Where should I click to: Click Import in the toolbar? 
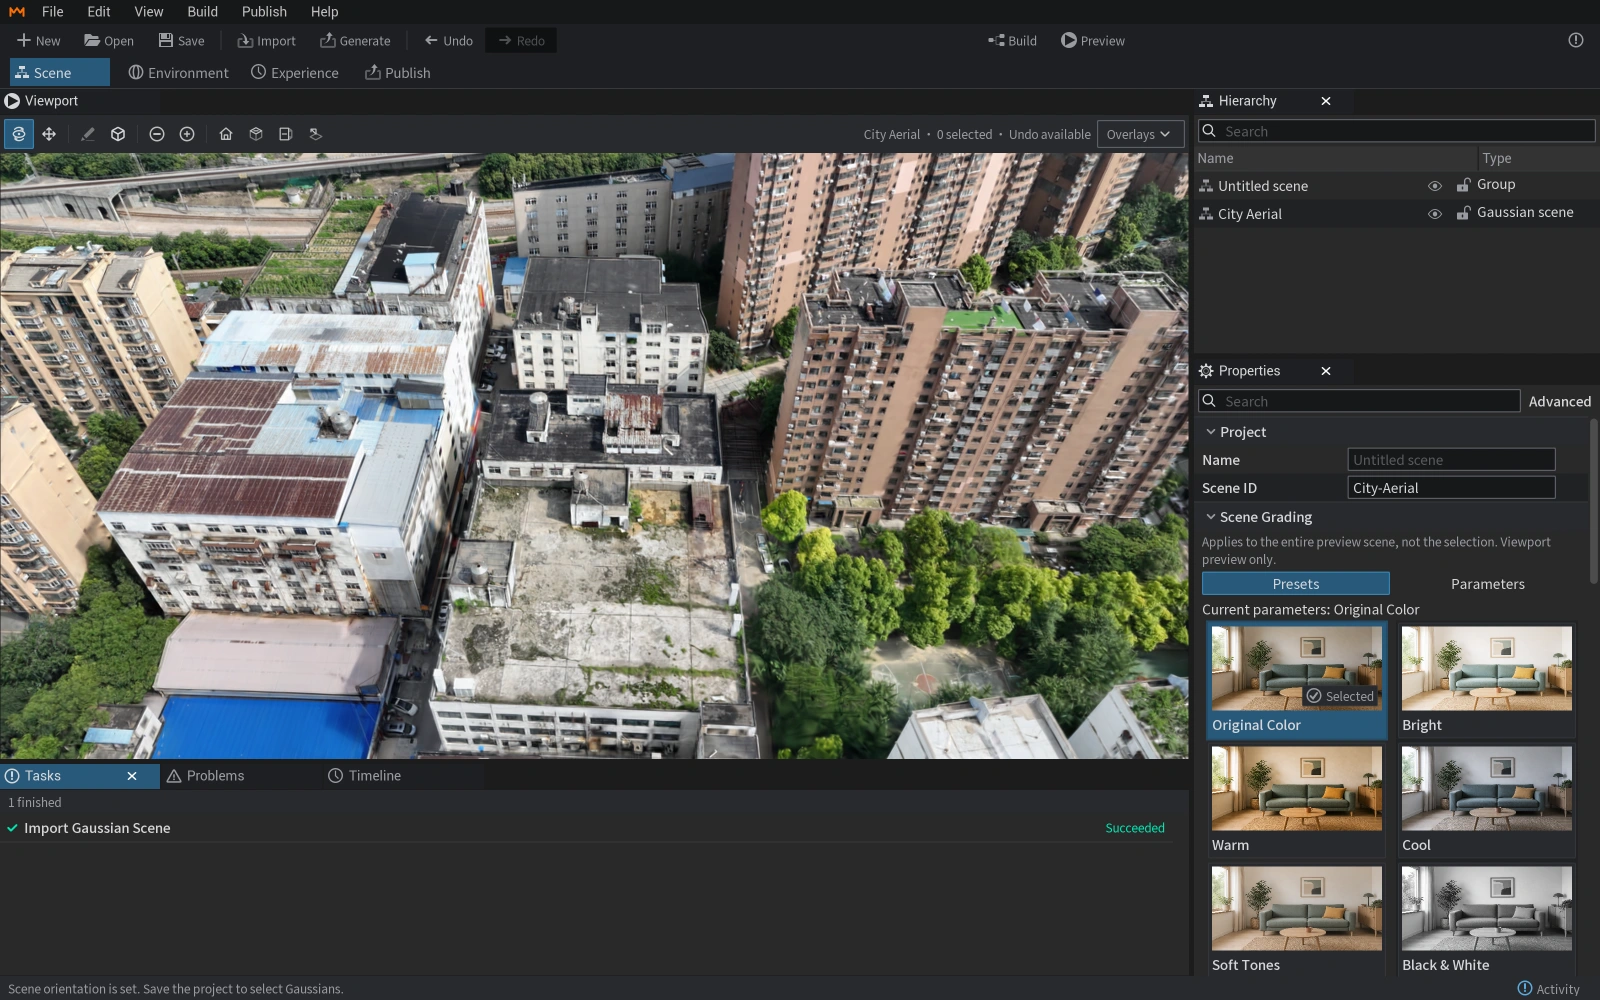coord(266,41)
